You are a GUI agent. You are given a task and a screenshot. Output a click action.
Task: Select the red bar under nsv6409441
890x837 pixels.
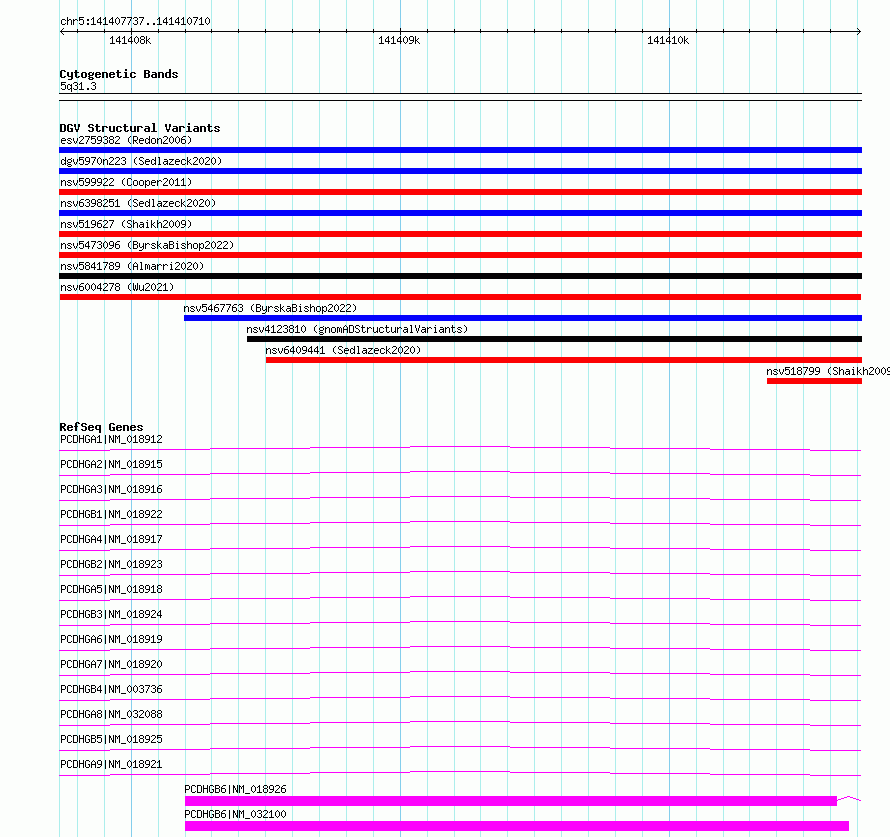(564, 360)
